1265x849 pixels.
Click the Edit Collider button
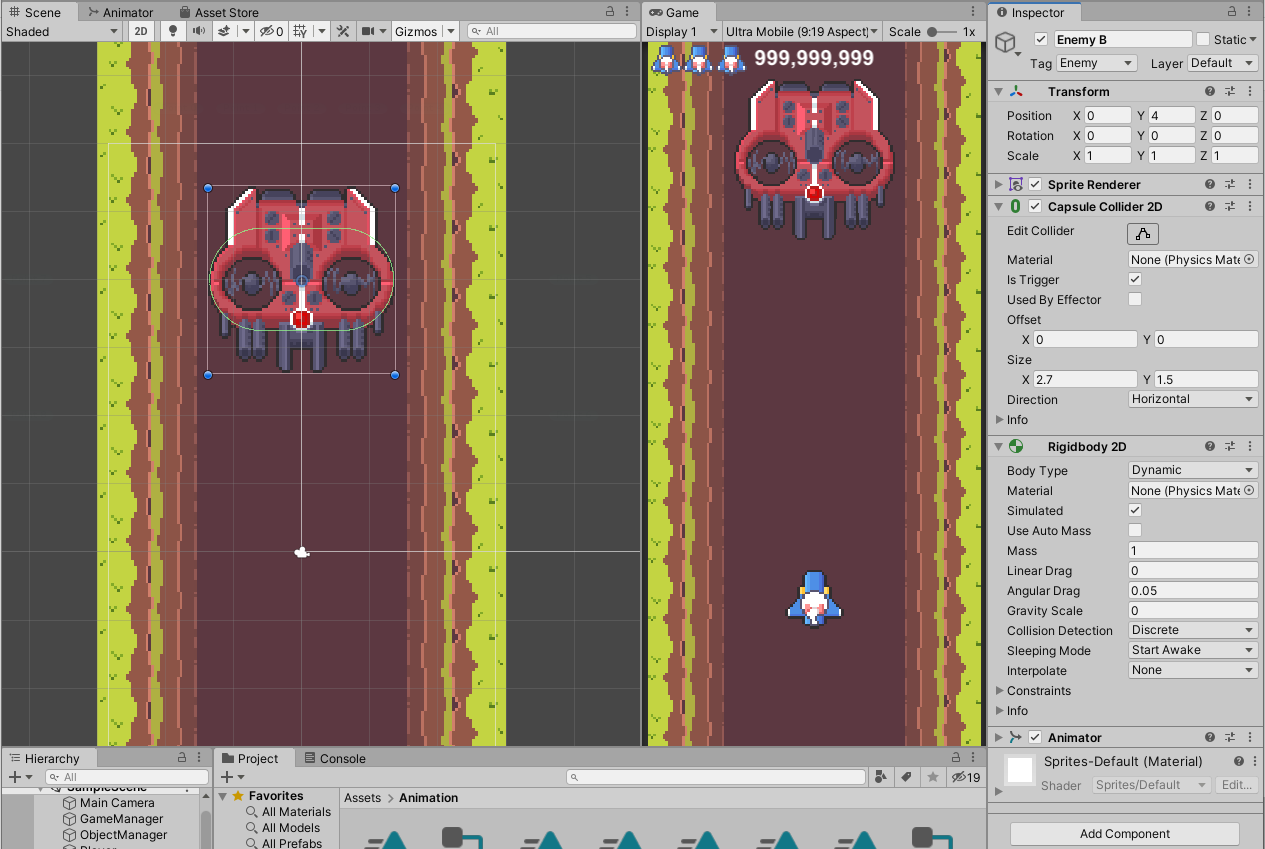[1143, 233]
